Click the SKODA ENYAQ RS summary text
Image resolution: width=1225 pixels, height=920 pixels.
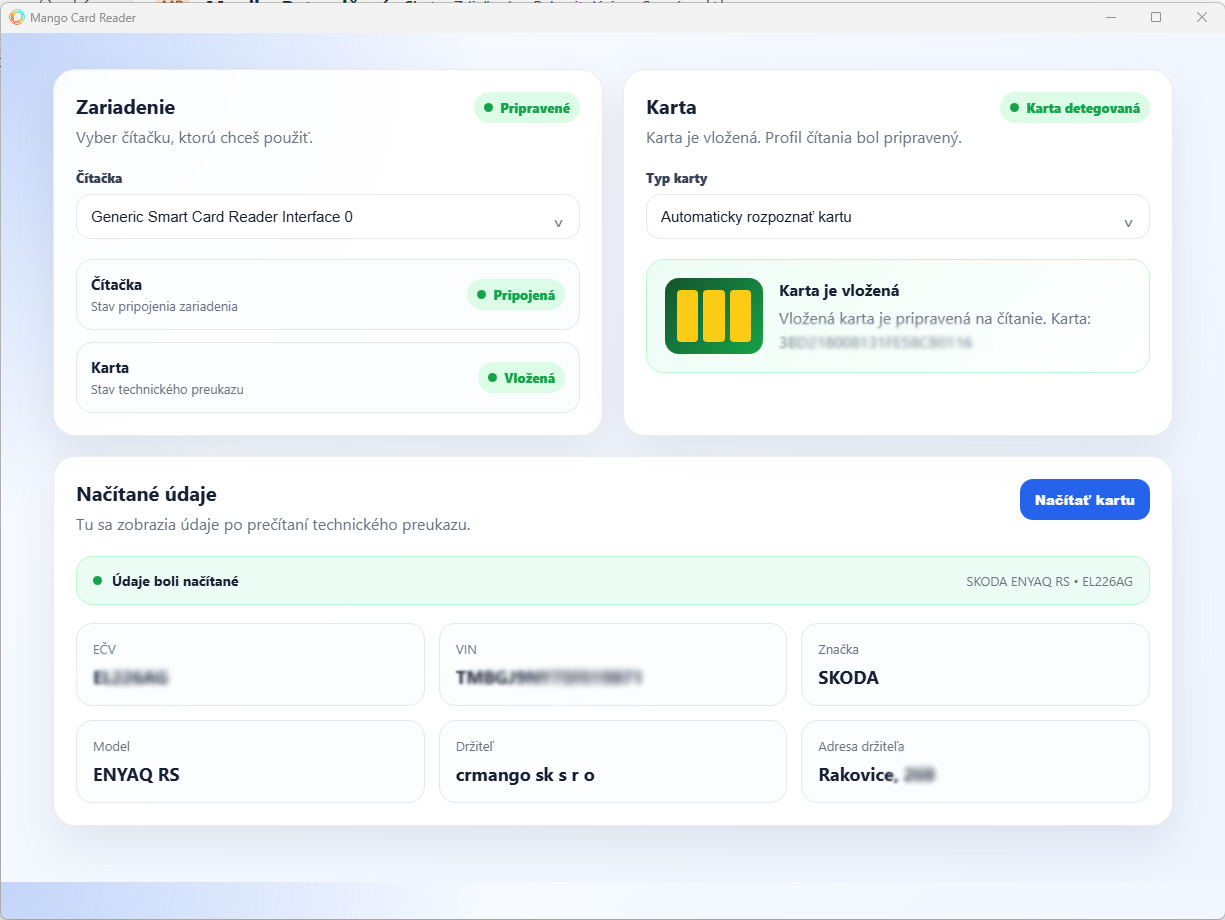click(1049, 582)
